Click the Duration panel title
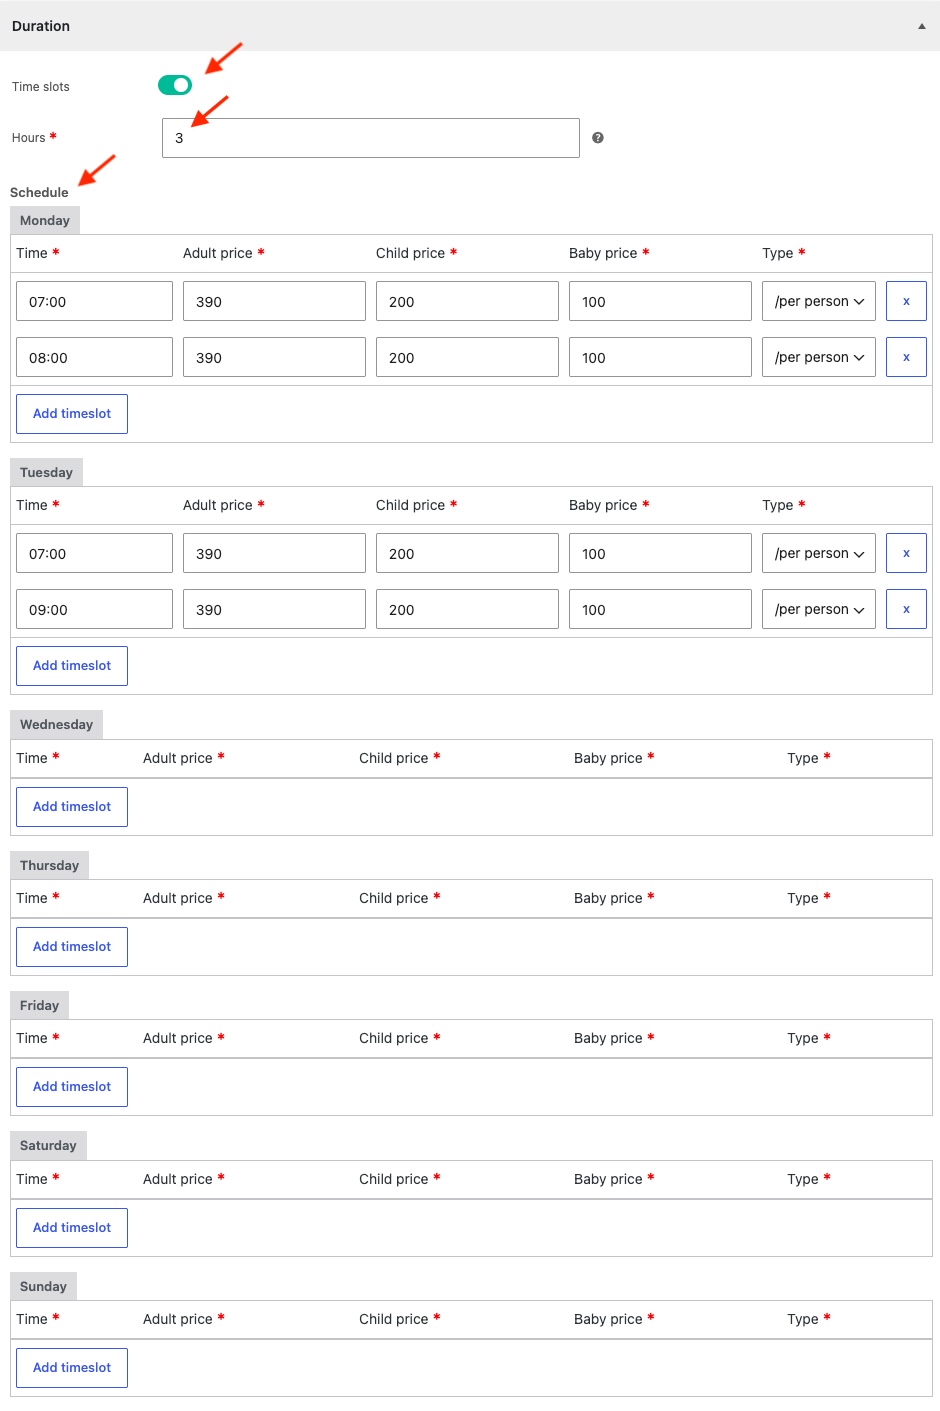 coord(41,26)
